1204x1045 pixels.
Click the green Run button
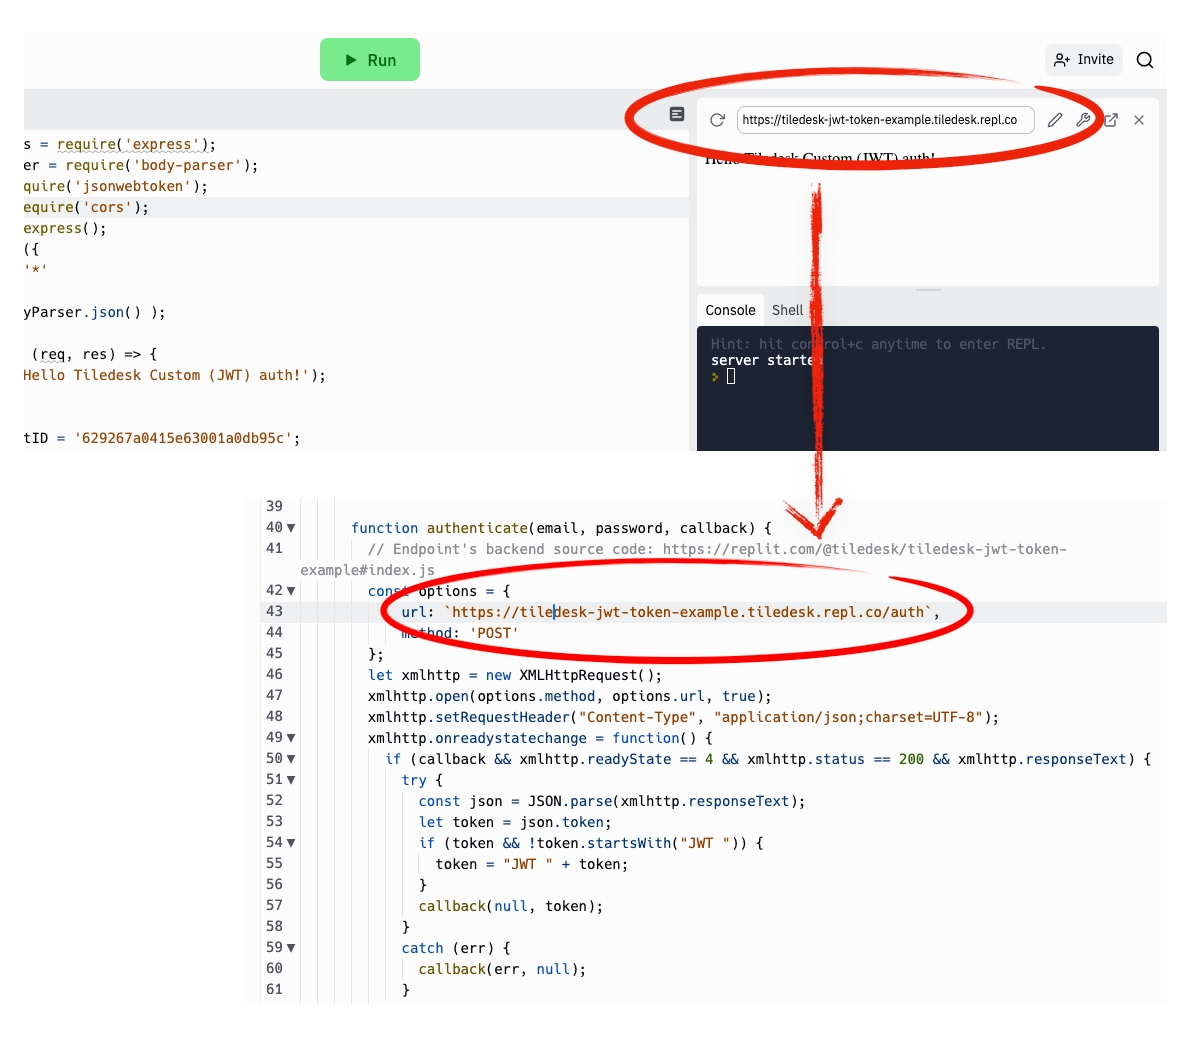[370, 60]
